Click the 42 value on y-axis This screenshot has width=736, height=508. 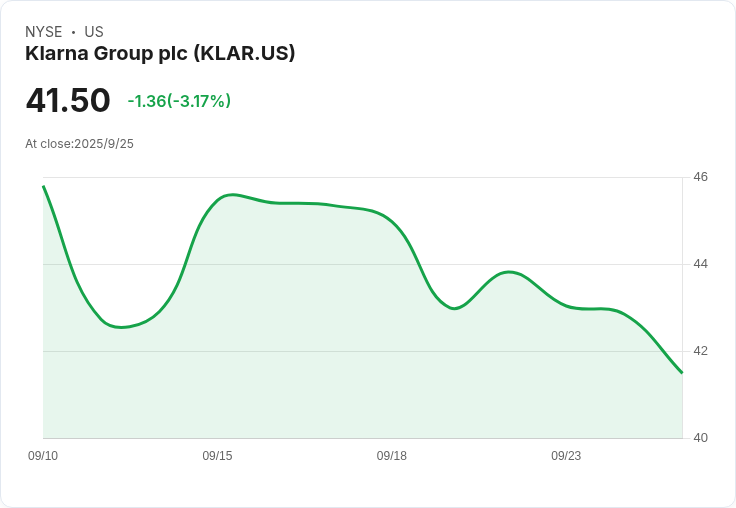700,351
